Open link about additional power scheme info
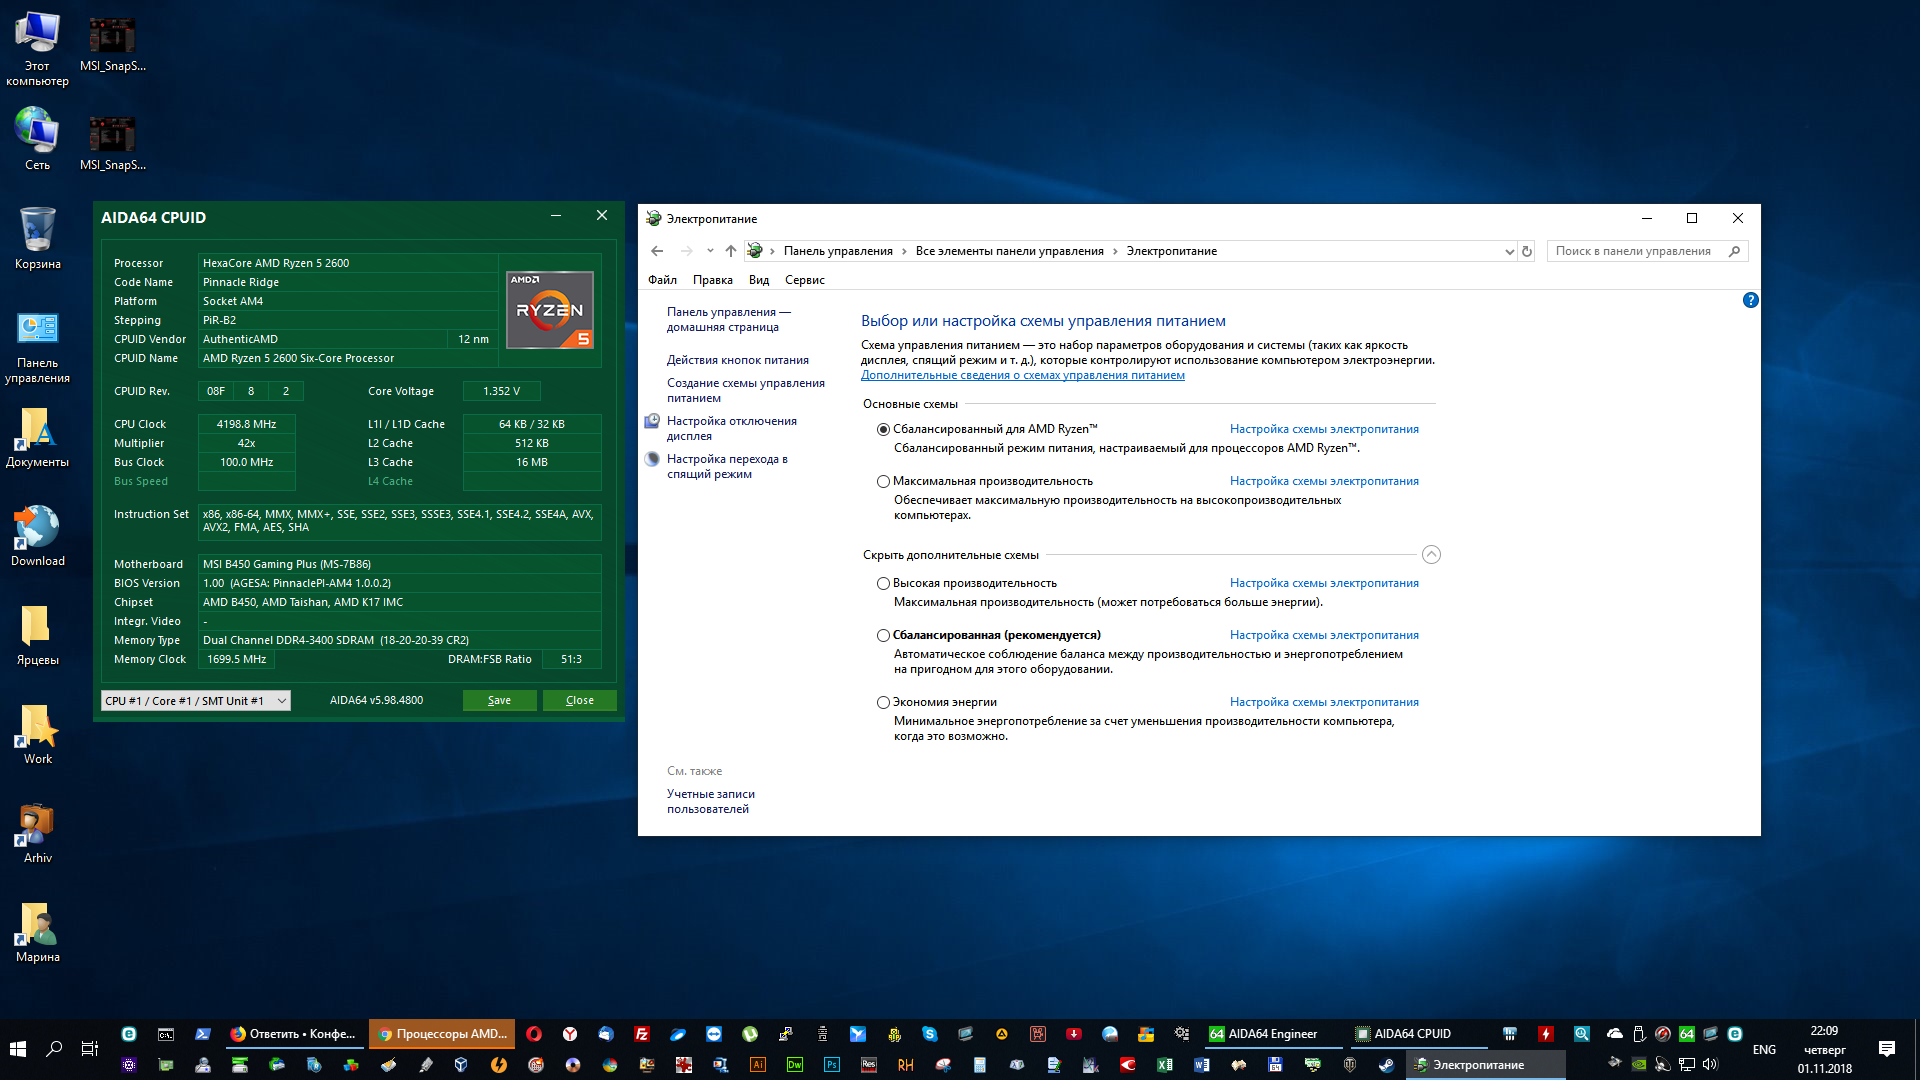The image size is (1920, 1080). pos(1022,375)
